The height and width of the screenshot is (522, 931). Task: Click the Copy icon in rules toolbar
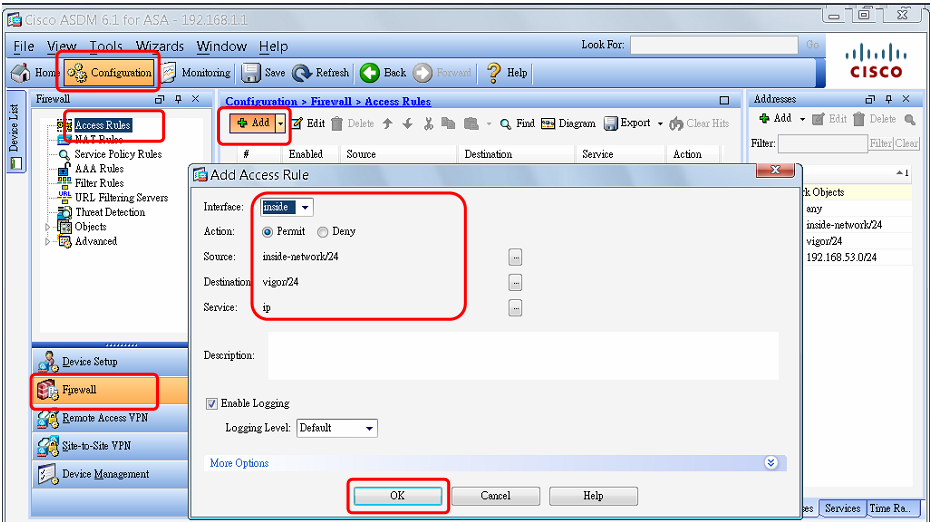point(448,124)
